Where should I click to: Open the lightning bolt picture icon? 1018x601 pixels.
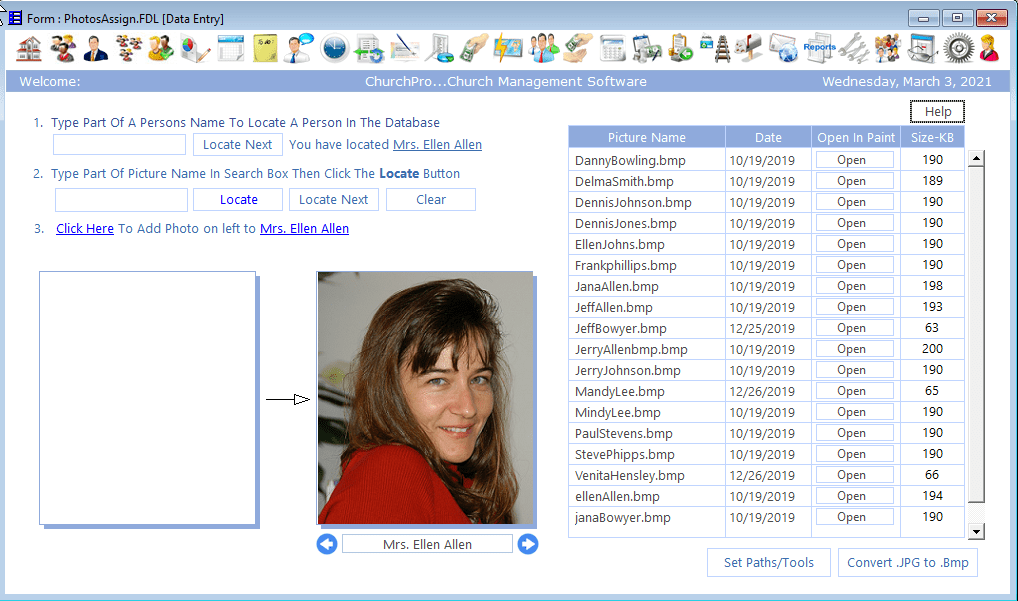508,49
